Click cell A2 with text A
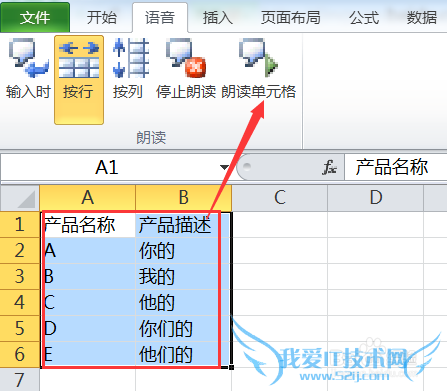 click(x=88, y=250)
